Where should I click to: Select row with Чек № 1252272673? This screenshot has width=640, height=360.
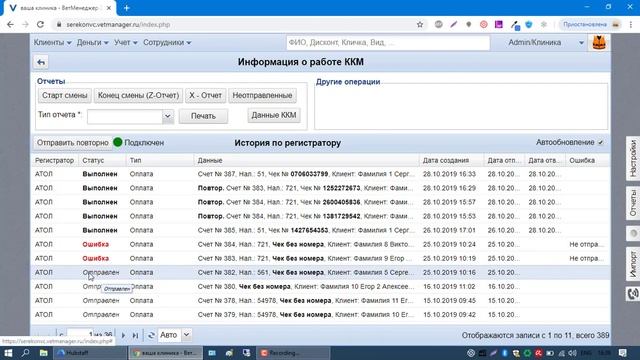pos(321,188)
